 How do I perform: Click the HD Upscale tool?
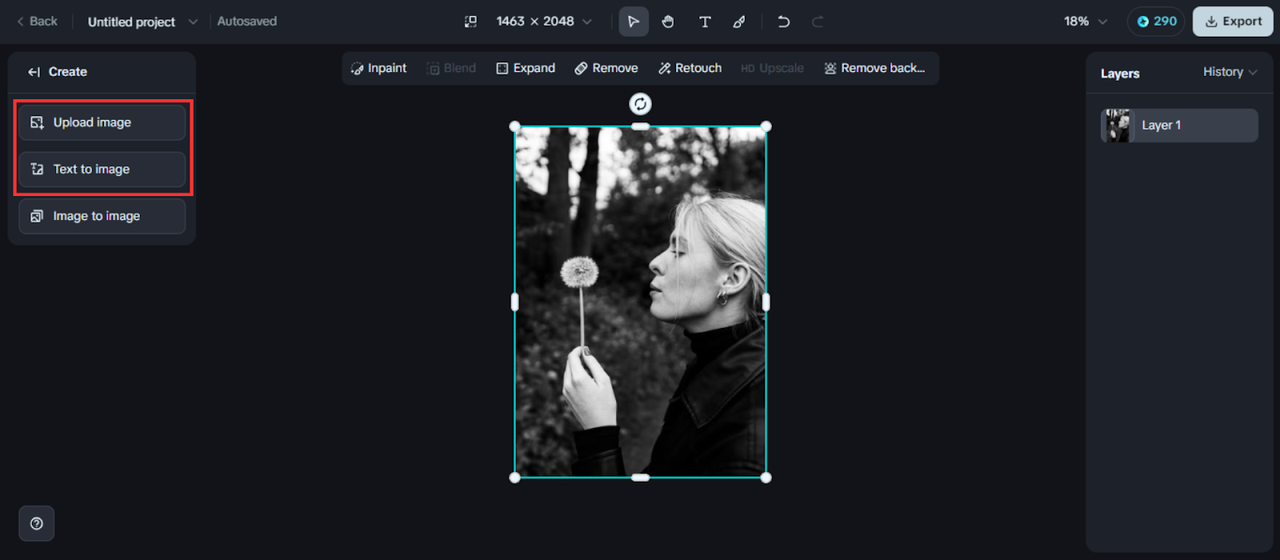pos(772,68)
